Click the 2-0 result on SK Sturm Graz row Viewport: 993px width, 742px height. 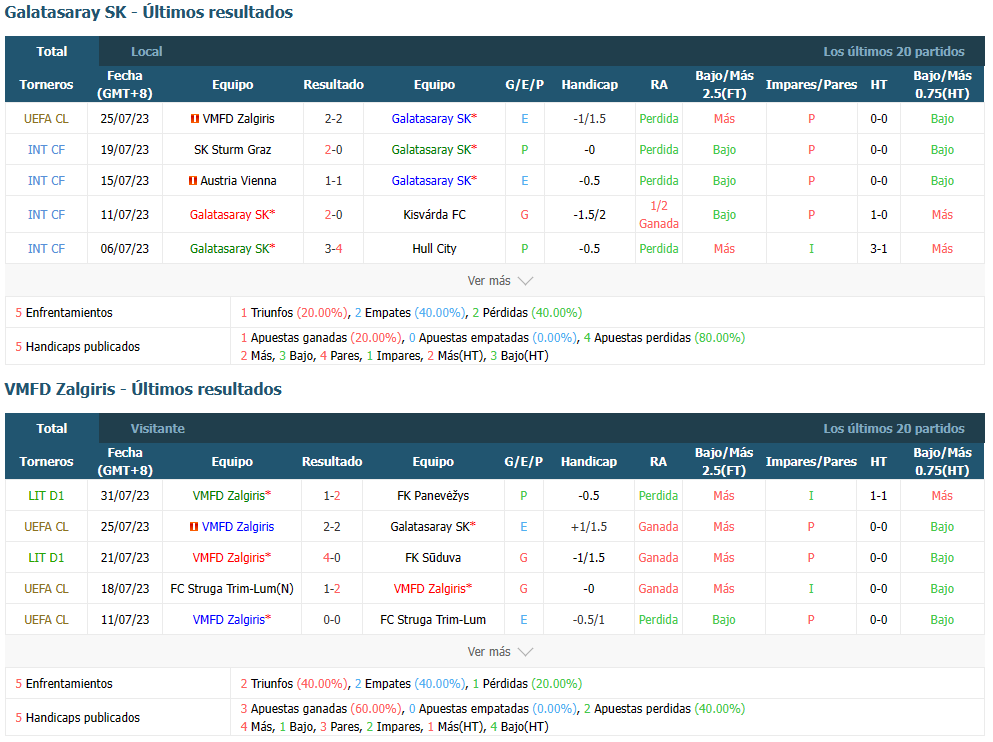334,150
